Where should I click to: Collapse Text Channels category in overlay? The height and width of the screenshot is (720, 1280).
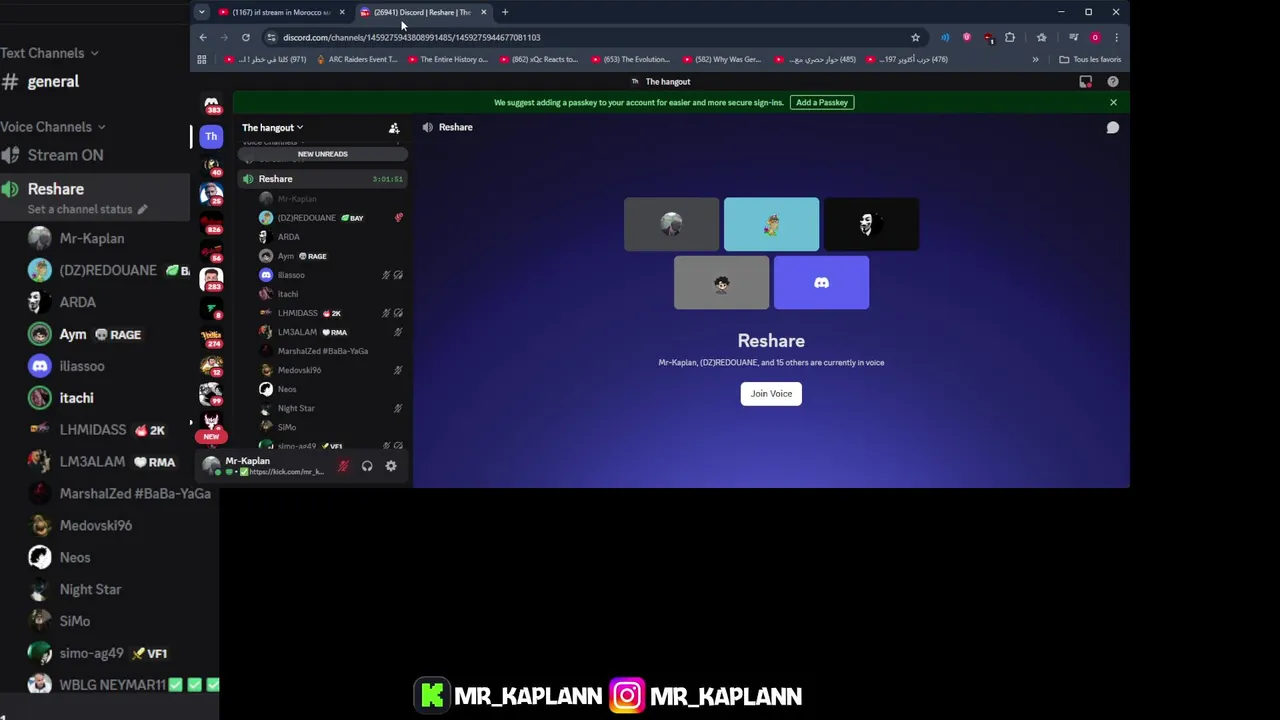49,53
